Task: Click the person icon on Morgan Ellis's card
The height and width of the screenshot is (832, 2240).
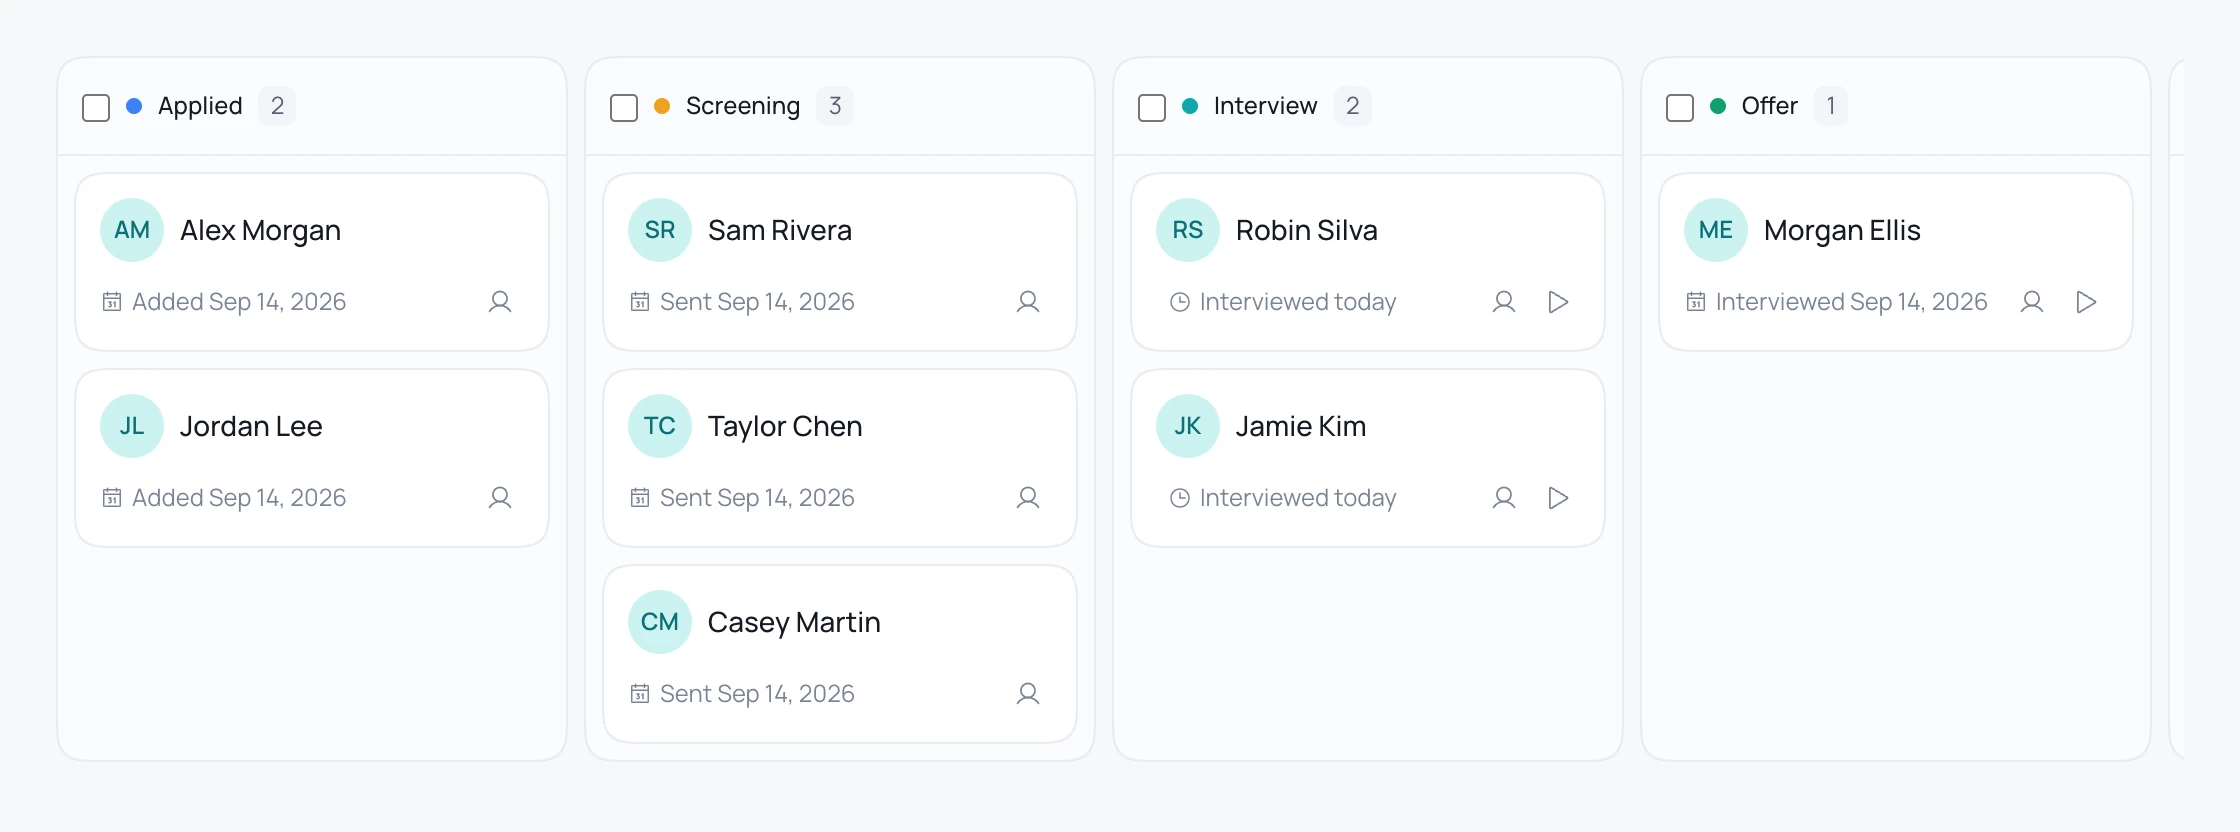Action: 2032,302
